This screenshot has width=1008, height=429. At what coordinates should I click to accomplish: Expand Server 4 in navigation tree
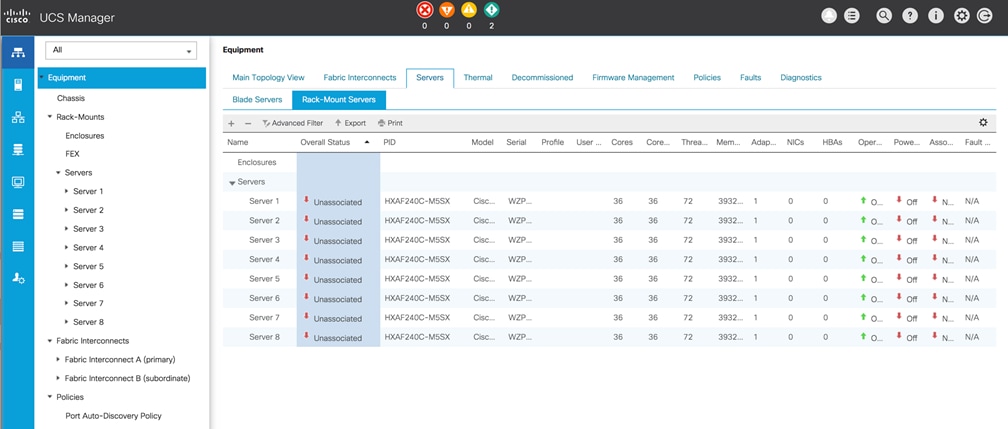67,248
